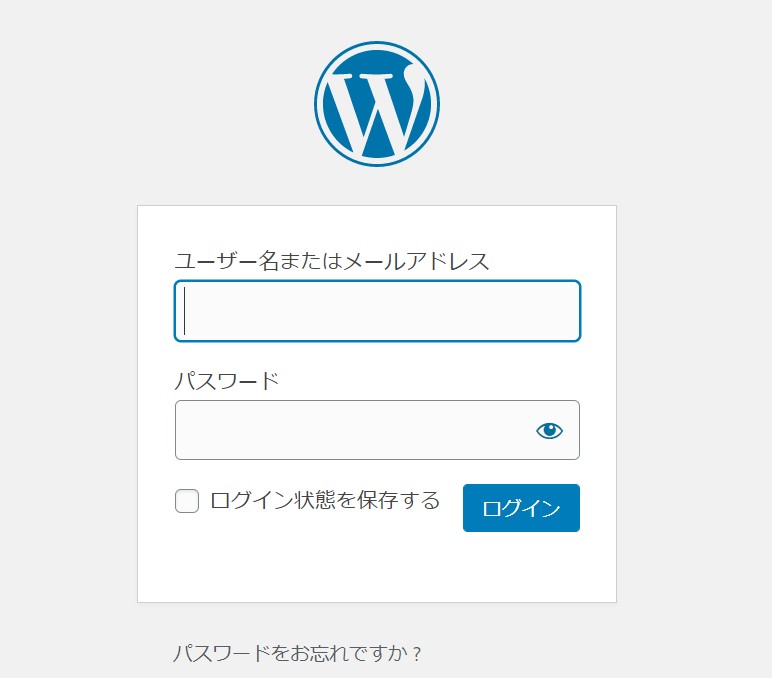
Task: Submit the login form with ログイン
Action: pyautogui.click(x=521, y=508)
